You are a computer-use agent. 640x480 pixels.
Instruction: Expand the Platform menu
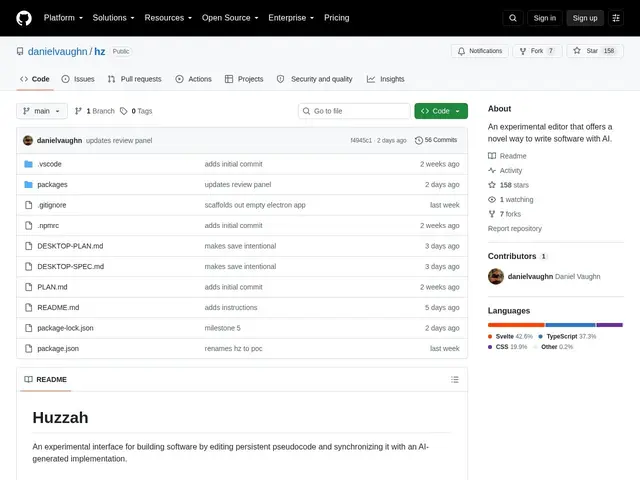(x=63, y=18)
